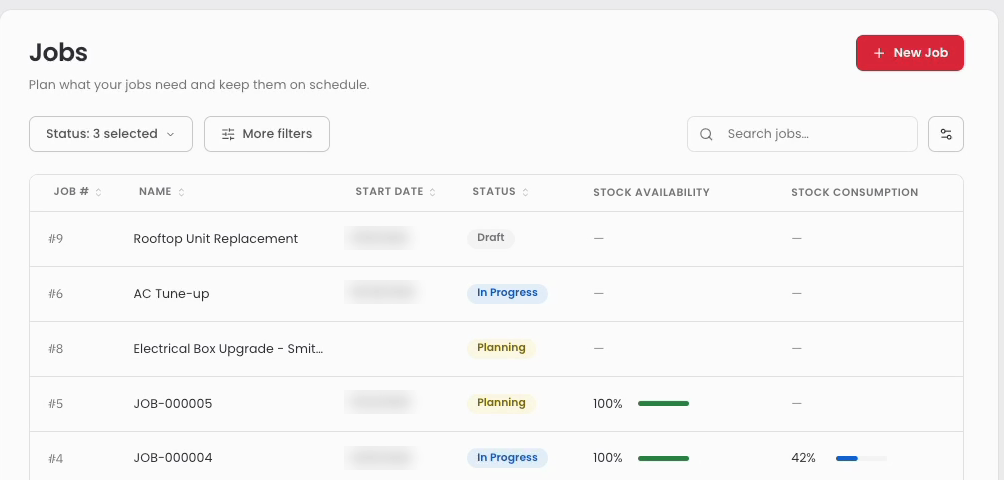Open the column settings icon button
The image size is (1005, 480).
[x=945, y=134]
